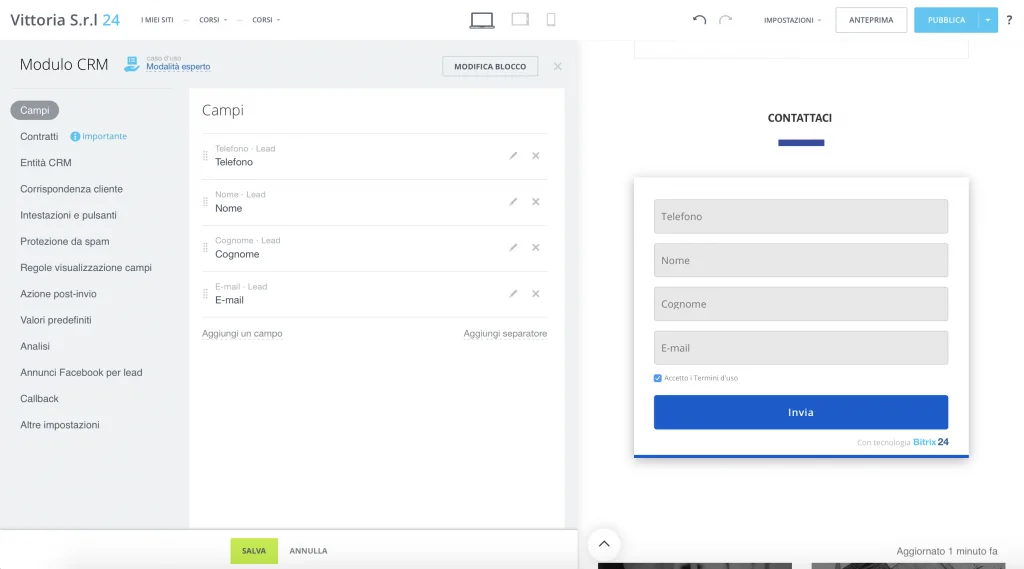Screen dimensions: 1024x569
Task: Open Regole visualizzazione campi section
Action: point(86,267)
